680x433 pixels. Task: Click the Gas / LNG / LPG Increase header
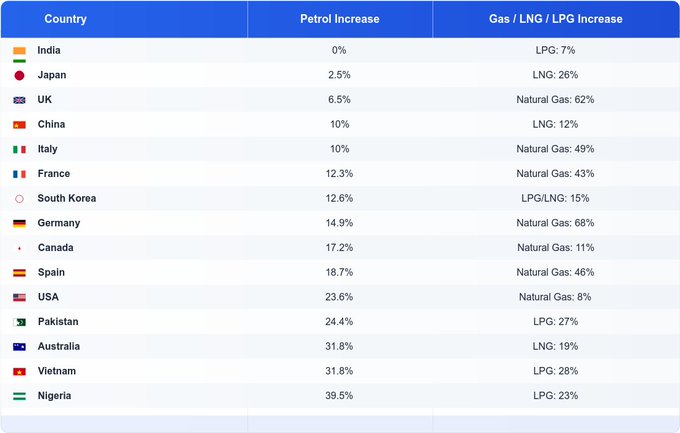click(x=555, y=19)
